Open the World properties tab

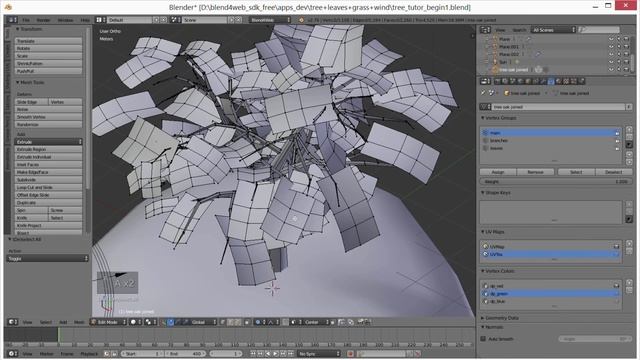(x=520, y=82)
